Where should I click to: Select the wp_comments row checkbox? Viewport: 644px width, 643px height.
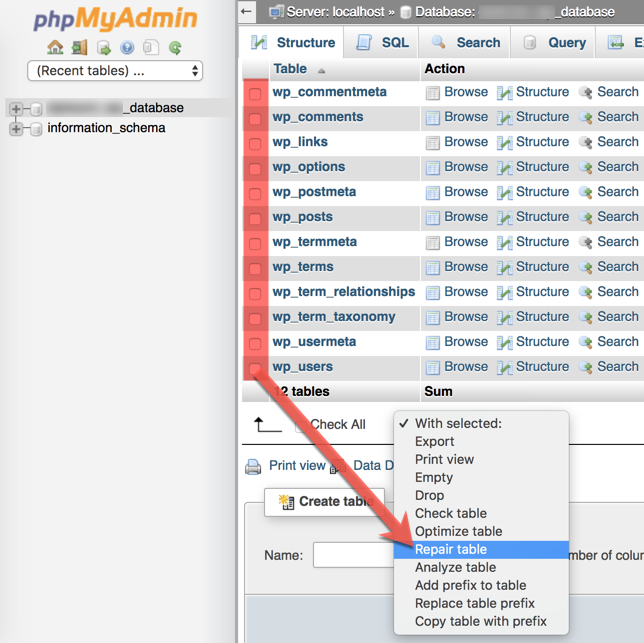click(x=255, y=118)
